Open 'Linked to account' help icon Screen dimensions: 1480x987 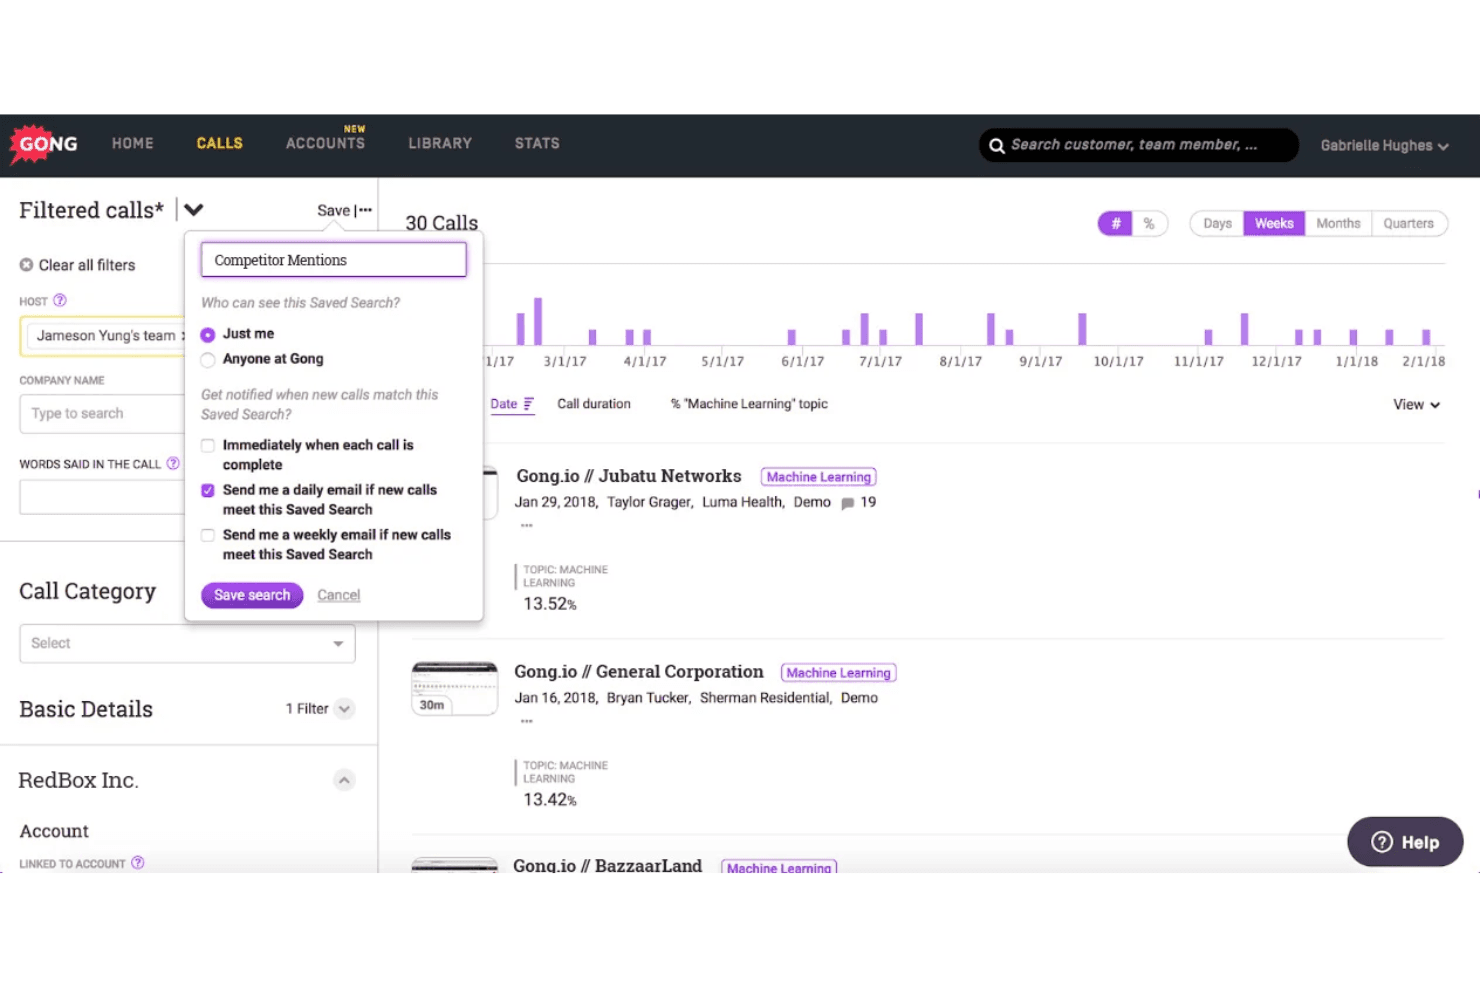point(138,863)
